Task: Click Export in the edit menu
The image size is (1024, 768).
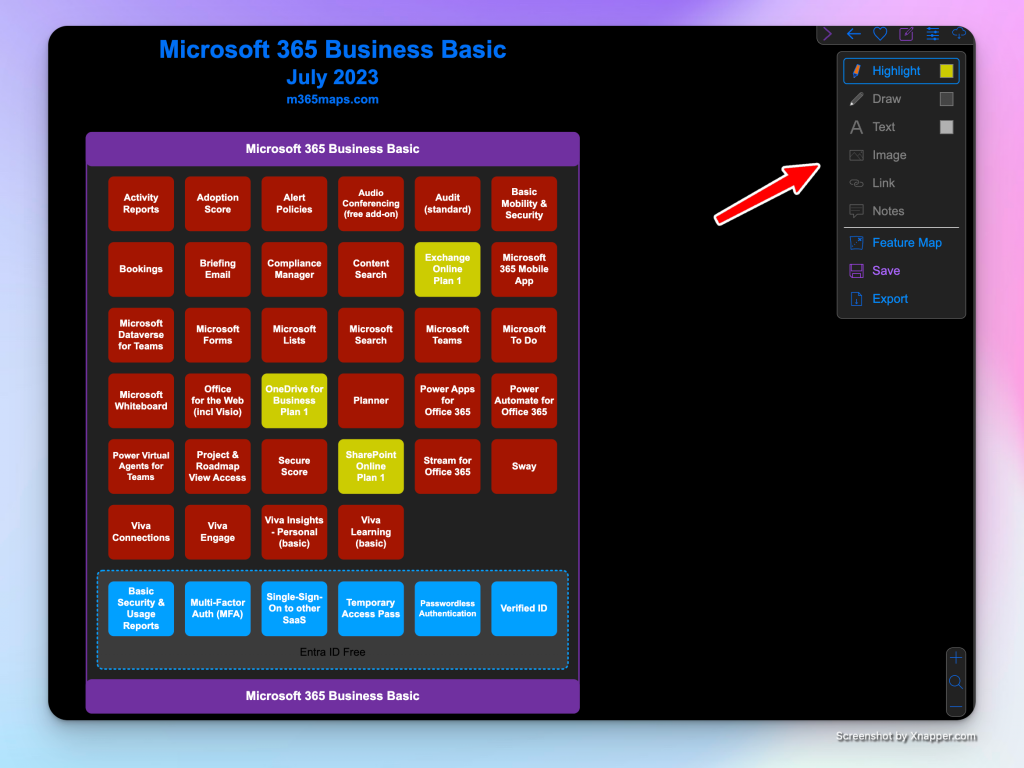Action: [x=889, y=299]
